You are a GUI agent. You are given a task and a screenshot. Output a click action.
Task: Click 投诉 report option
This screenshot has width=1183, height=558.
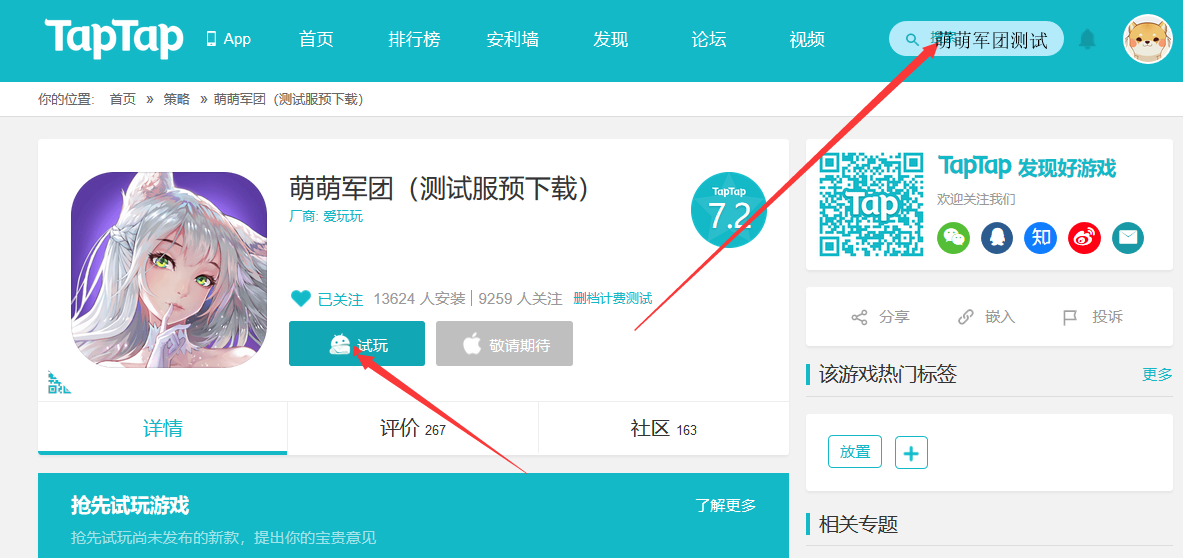pos(1092,317)
